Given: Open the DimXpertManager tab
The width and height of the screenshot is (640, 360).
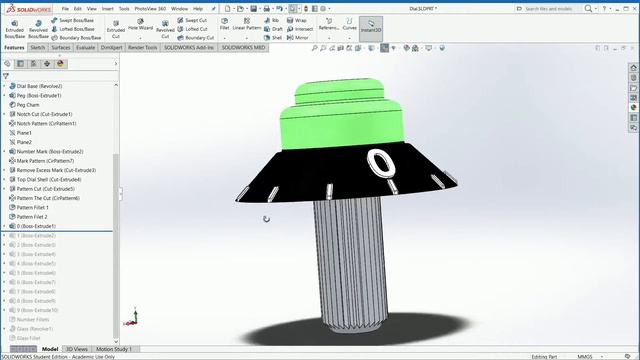Looking at the screenshot, I should [x=47, y=64].
